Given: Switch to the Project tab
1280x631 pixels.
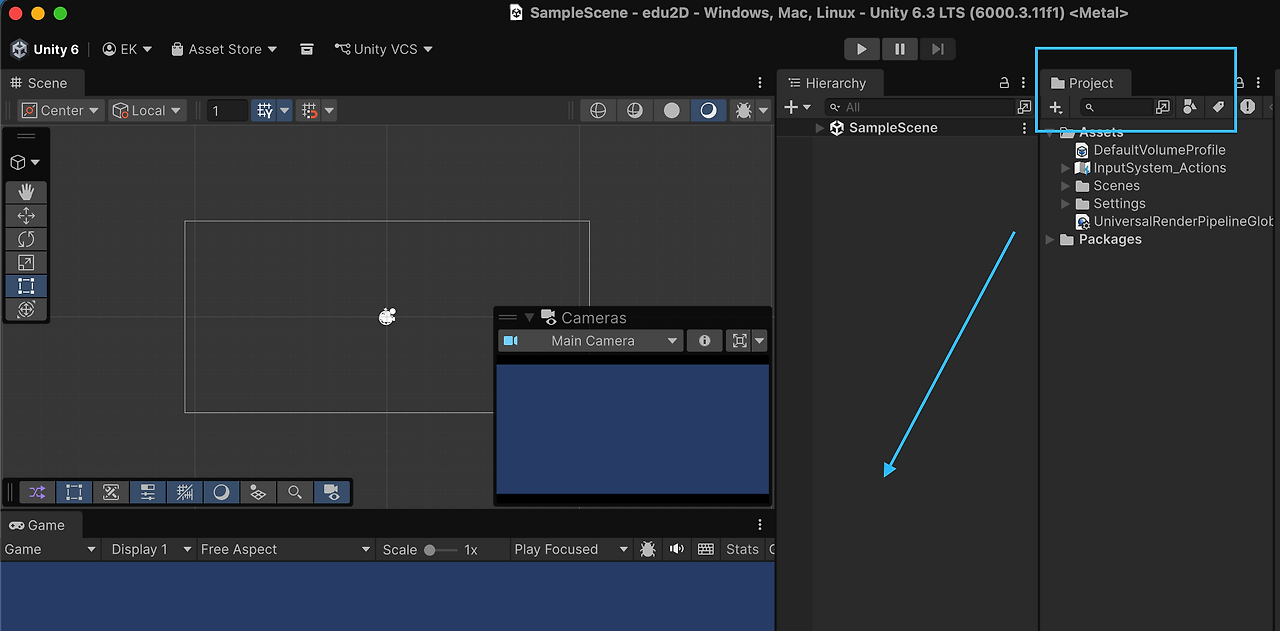Looking at the screenshot, I should (x=1083, y=83).
